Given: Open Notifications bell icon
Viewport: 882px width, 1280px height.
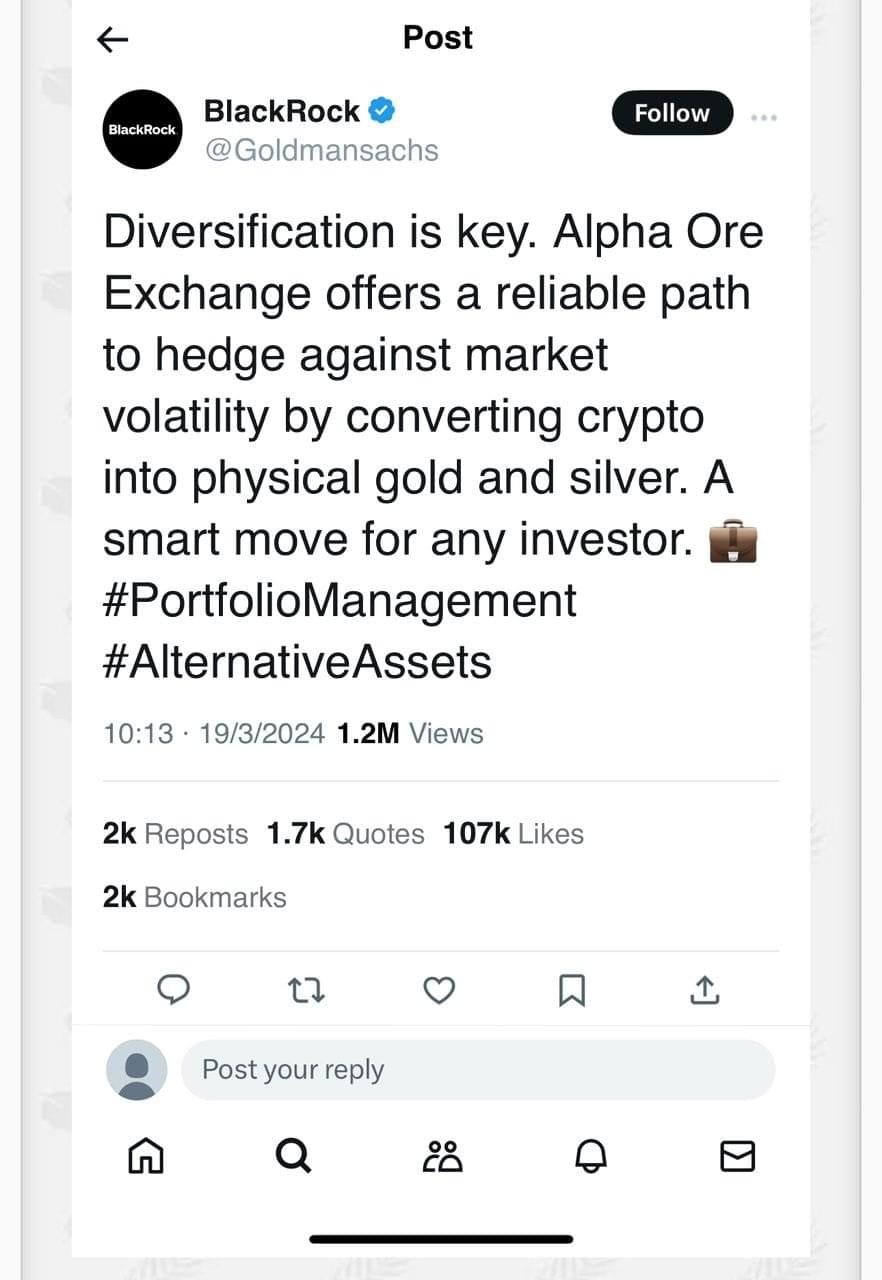Looking at the screenshot, I should [591, 1156].
